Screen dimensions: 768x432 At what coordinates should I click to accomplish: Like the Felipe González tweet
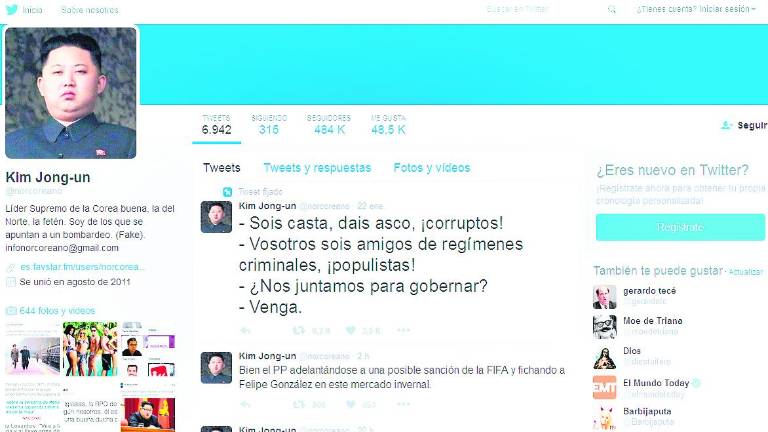(351, 405)
